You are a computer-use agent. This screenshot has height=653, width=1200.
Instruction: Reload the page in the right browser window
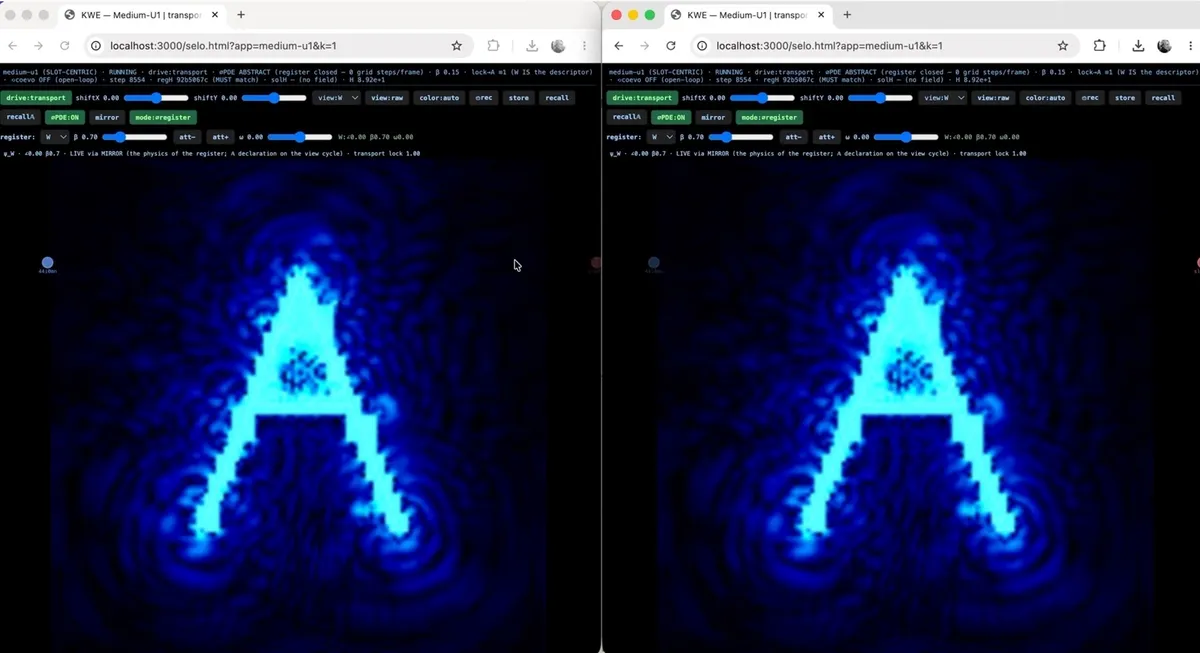tap(671, 46)
